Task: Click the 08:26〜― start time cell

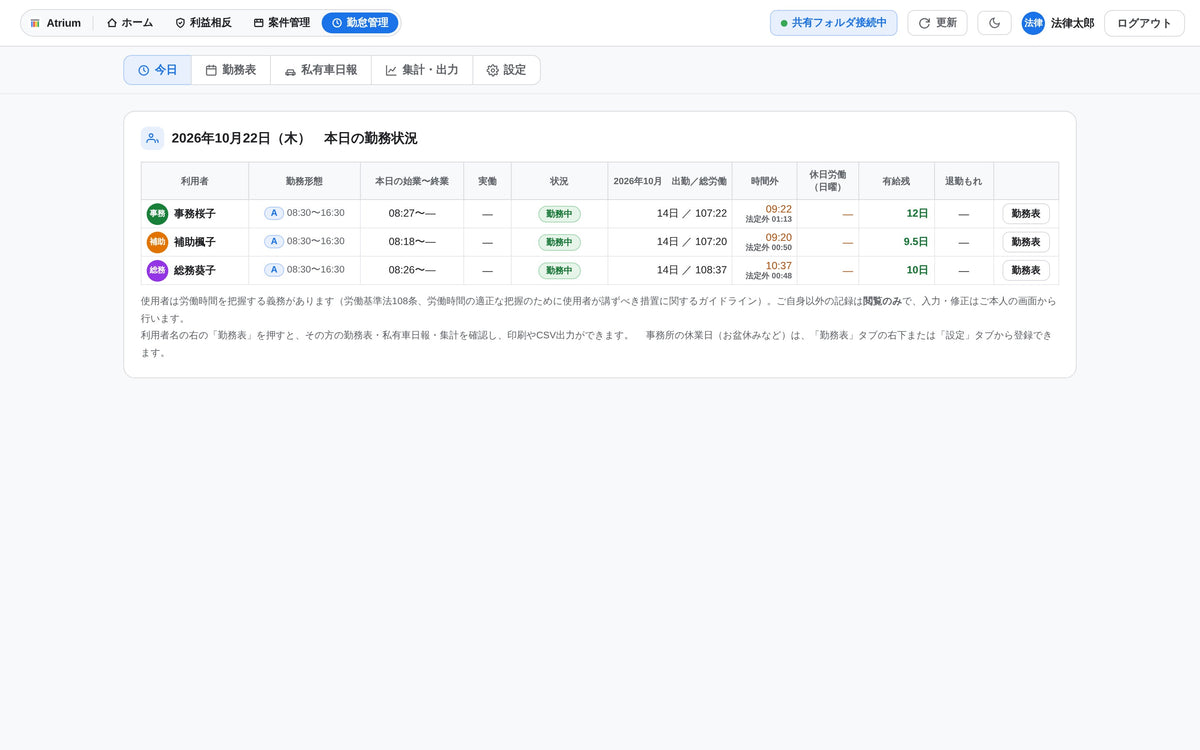Action: pyautogui.click(x=412, y=270)
